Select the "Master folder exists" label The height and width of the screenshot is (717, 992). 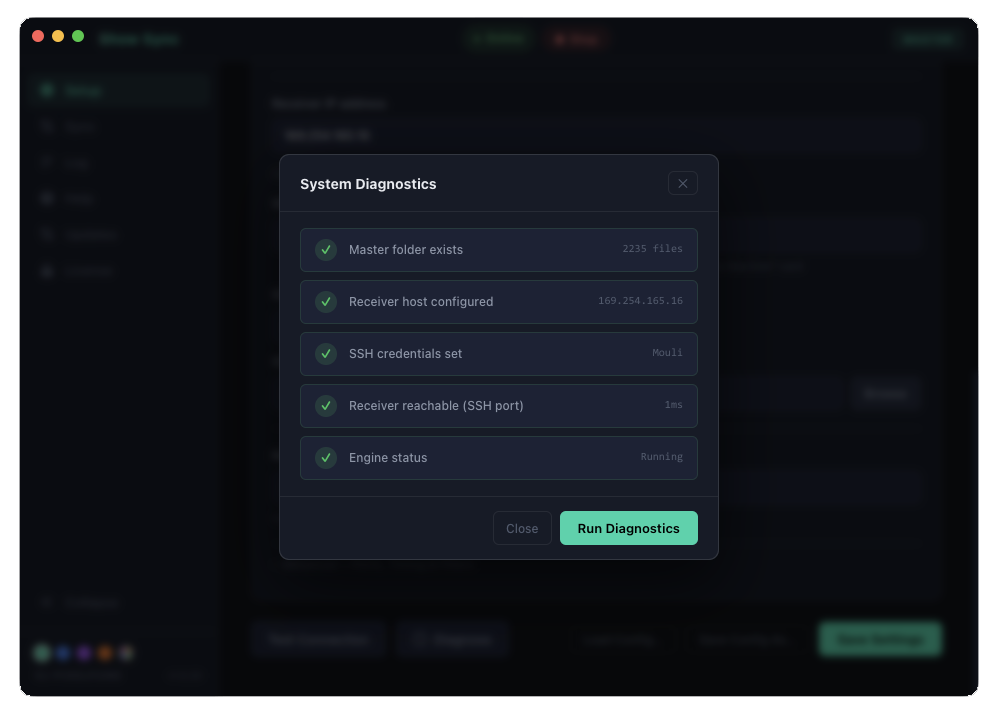tap(406, 250)
